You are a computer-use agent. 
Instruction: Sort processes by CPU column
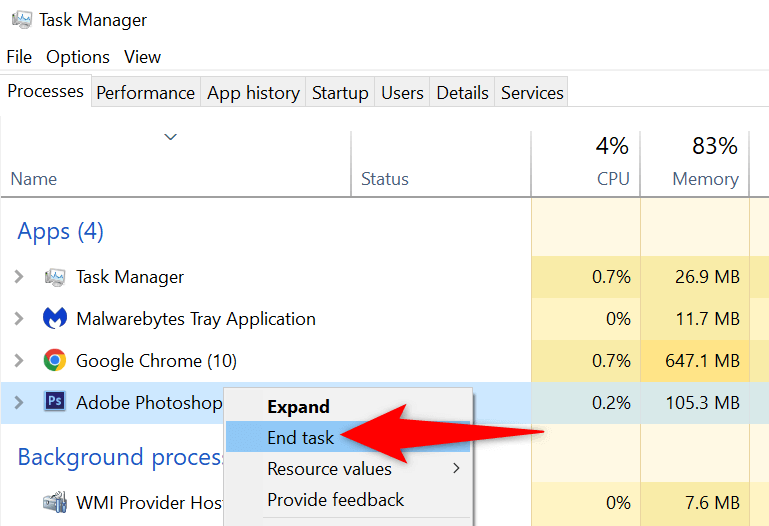pos(611,179)
